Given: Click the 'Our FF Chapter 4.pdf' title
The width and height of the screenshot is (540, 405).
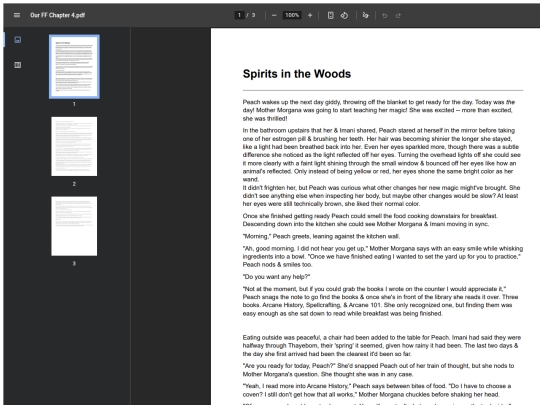Looking at the screenshot, I should 58,15.
